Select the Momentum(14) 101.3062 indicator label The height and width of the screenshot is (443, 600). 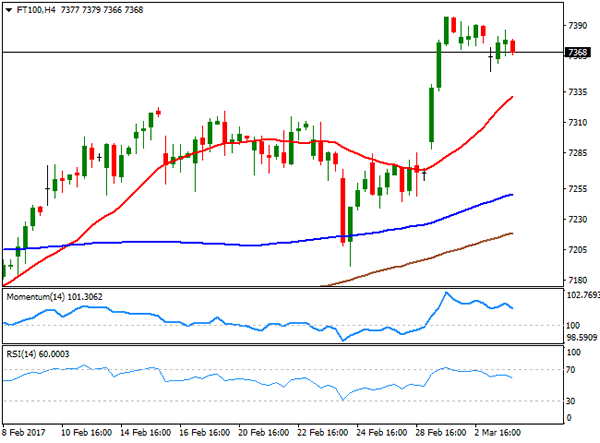pyautogui.click(x=54, y=297)
